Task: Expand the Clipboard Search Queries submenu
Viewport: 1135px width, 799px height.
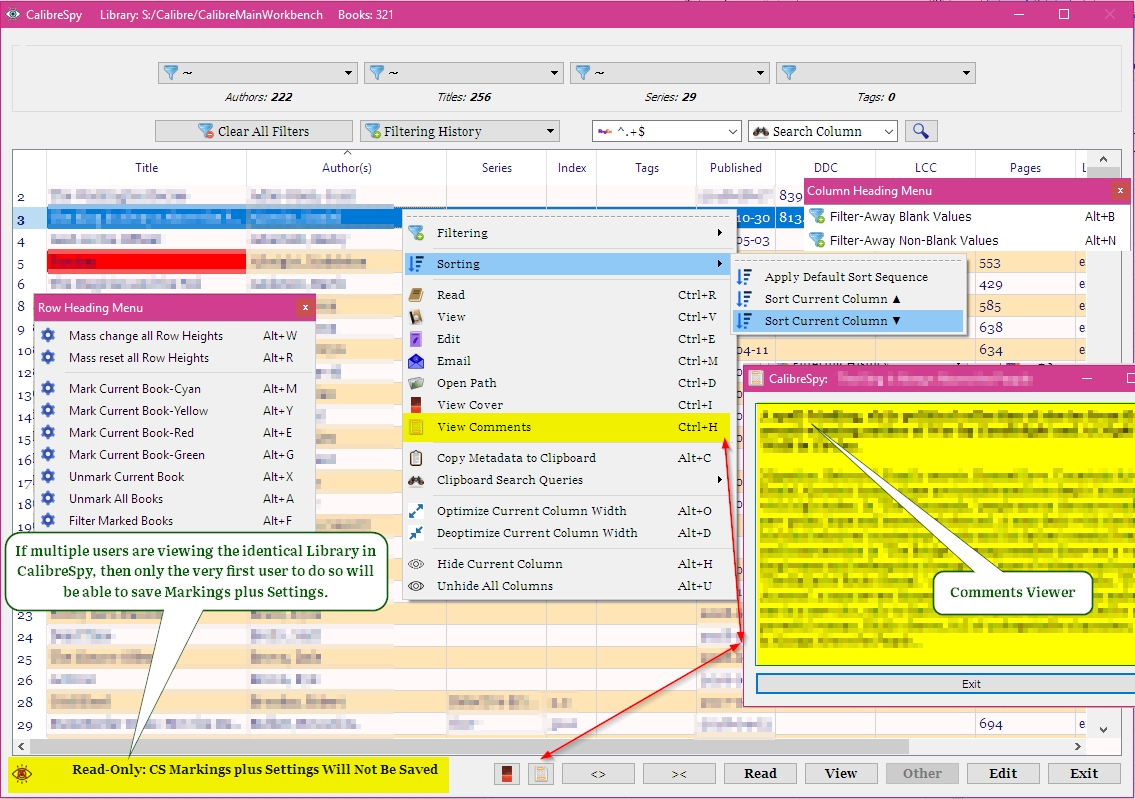Action: click(720, 479)
